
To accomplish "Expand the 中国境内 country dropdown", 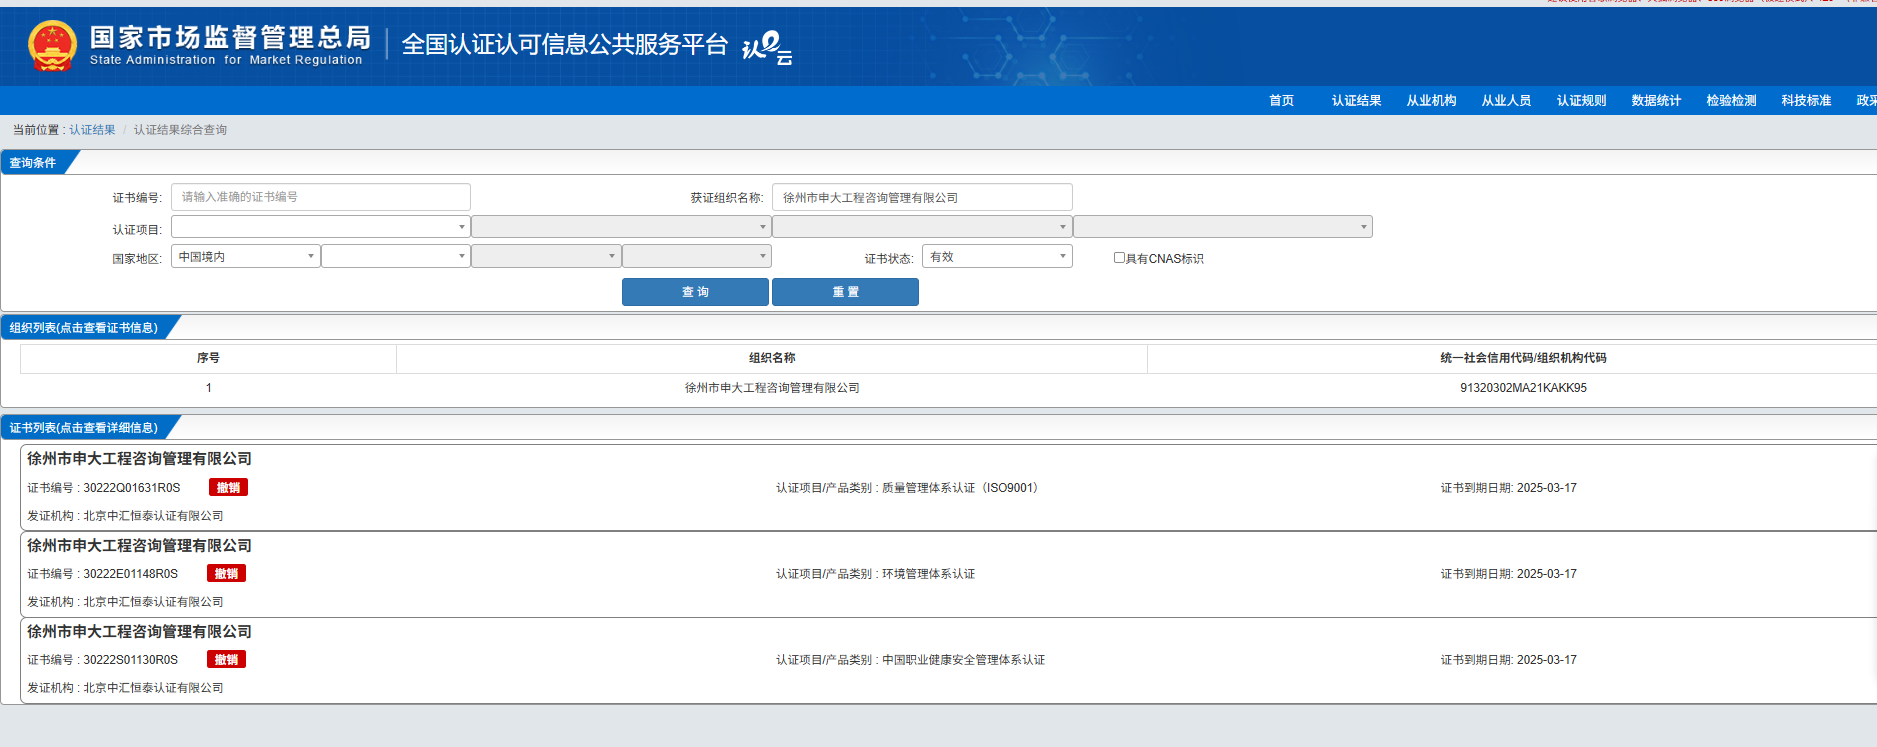I will [246, 257].
